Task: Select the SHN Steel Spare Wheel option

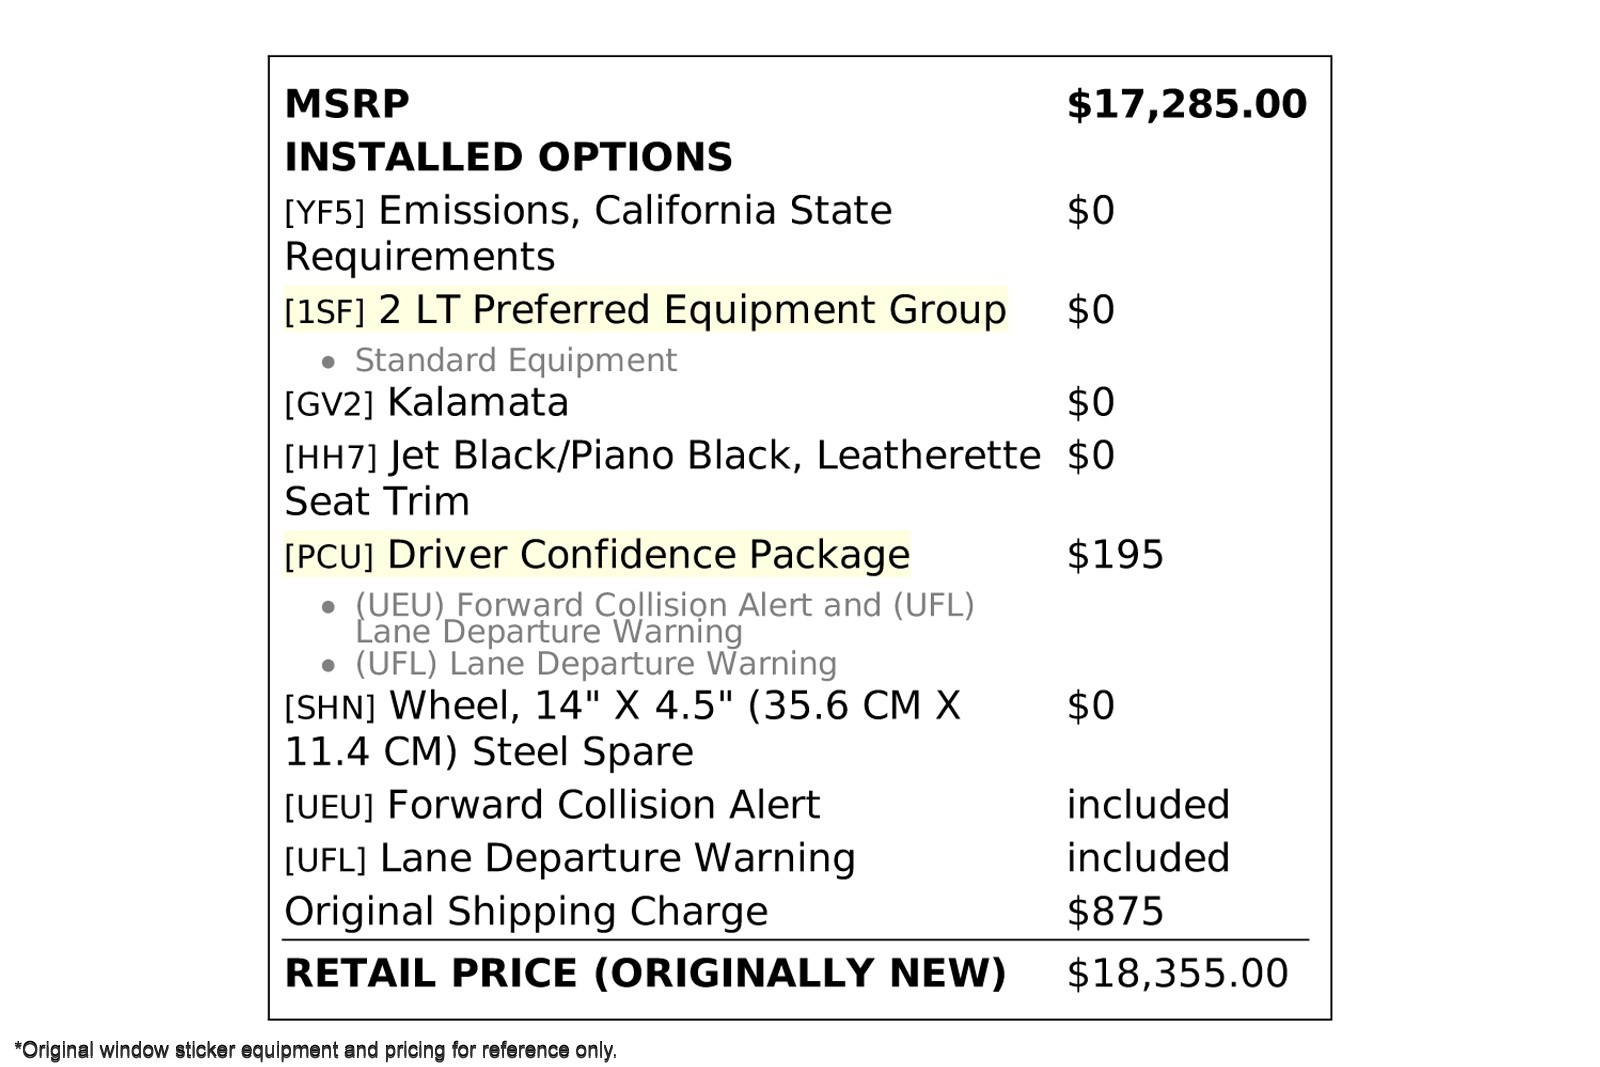Action: (x=622, y=706)
